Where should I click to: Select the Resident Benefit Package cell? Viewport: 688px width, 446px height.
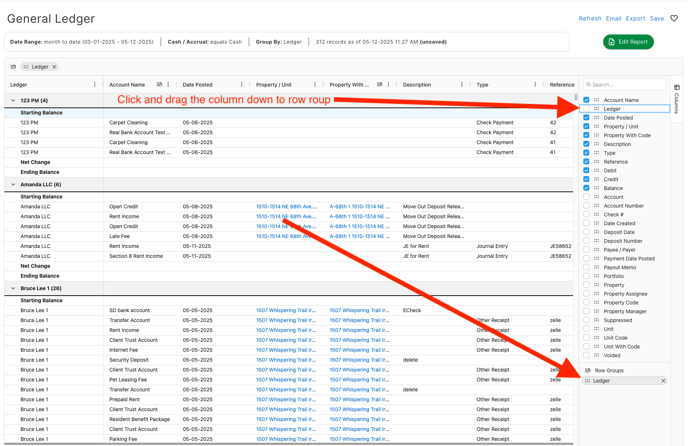[140, 419]
